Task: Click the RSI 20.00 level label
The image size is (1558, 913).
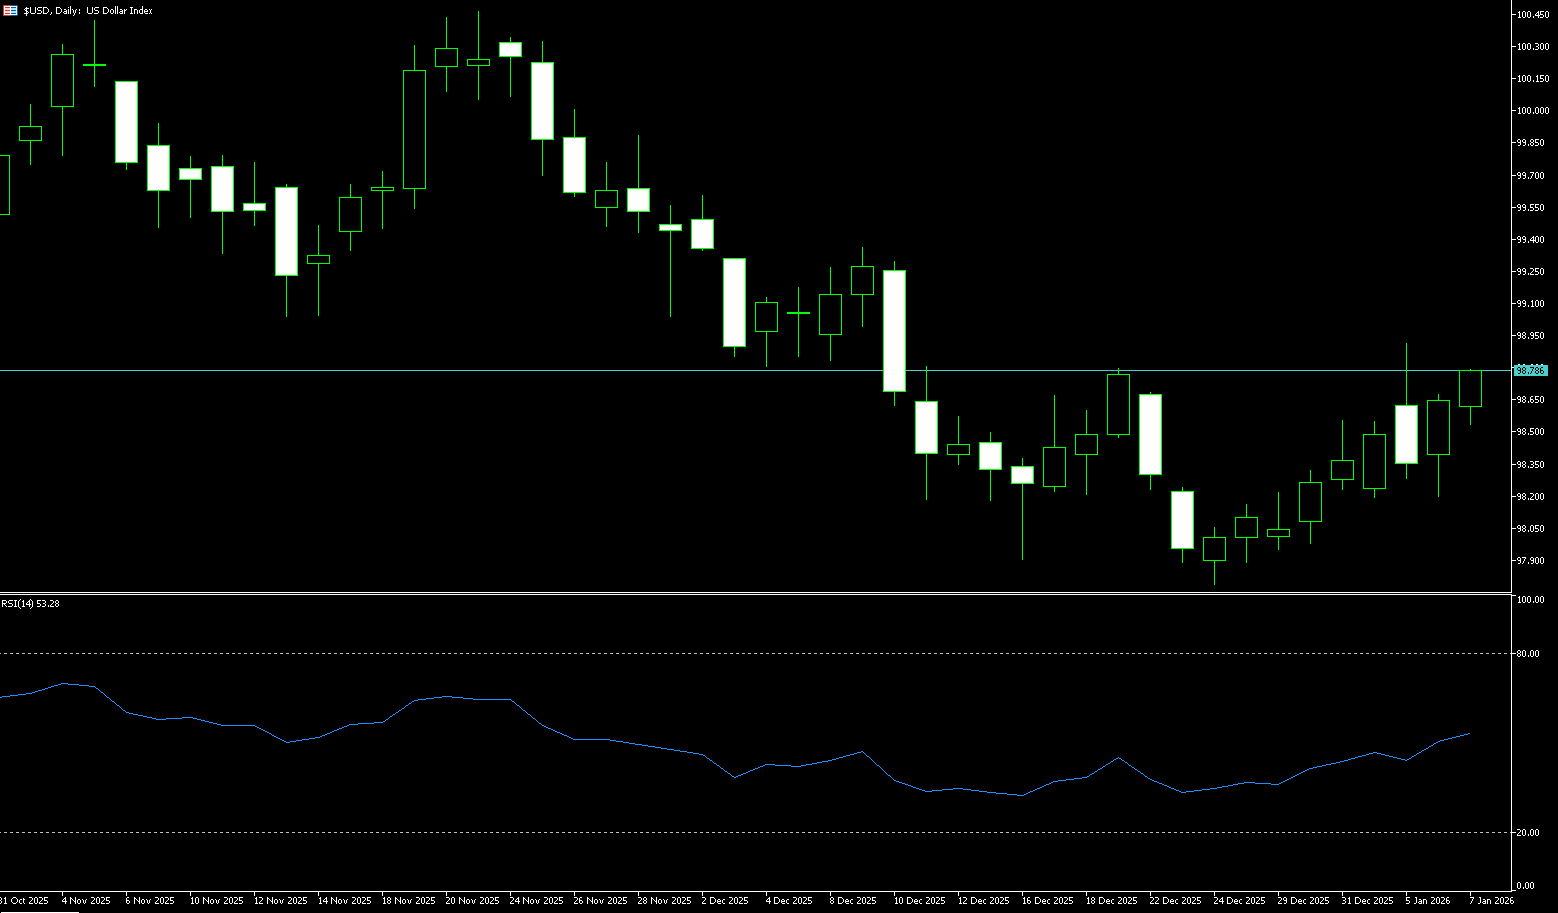Action: 1527,832
